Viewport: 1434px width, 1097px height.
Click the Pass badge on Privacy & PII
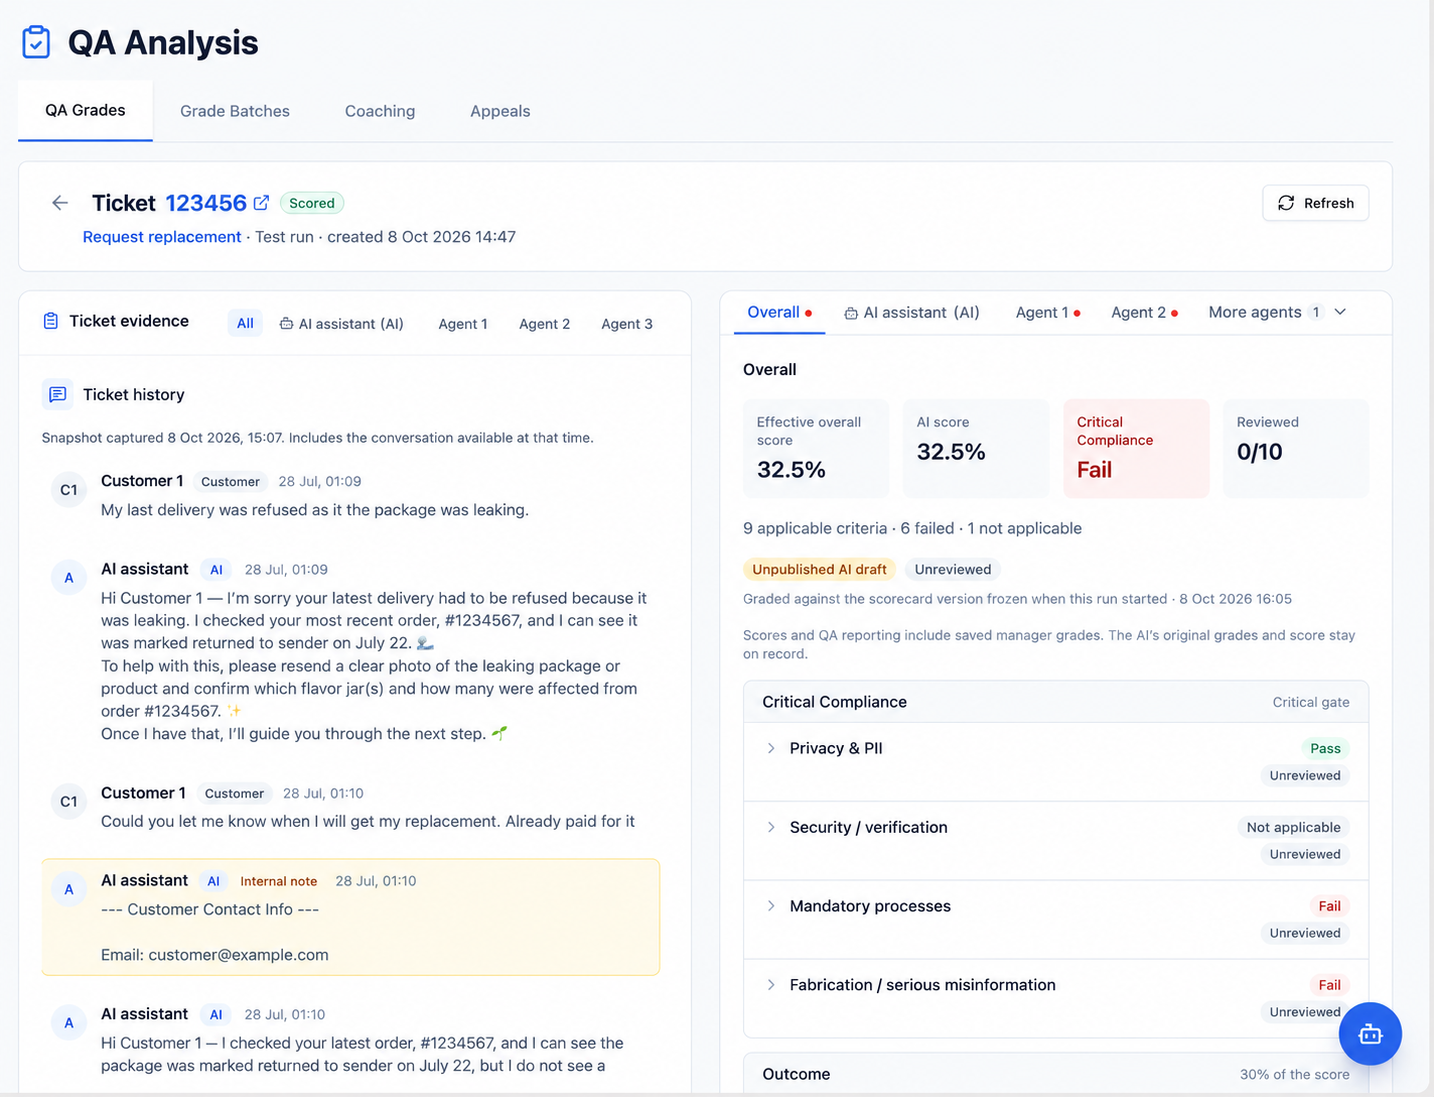point(1325,748)
